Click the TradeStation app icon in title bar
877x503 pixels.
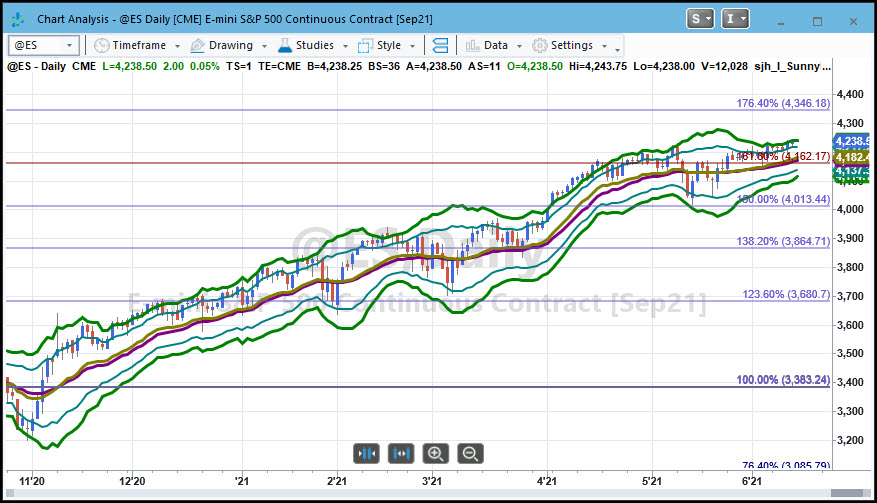click(17, 20)
